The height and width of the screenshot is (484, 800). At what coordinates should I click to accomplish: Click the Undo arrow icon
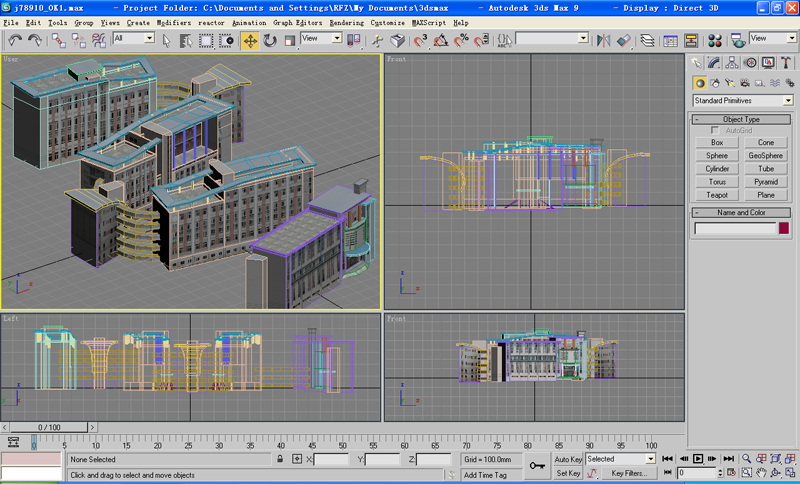14,40
